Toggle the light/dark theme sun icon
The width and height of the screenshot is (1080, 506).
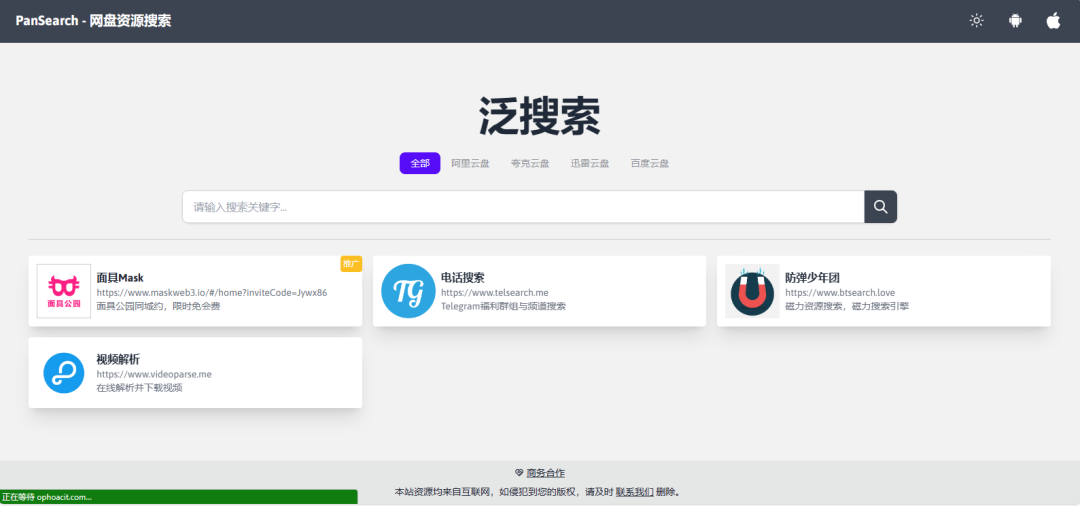(x=976, y=21)
